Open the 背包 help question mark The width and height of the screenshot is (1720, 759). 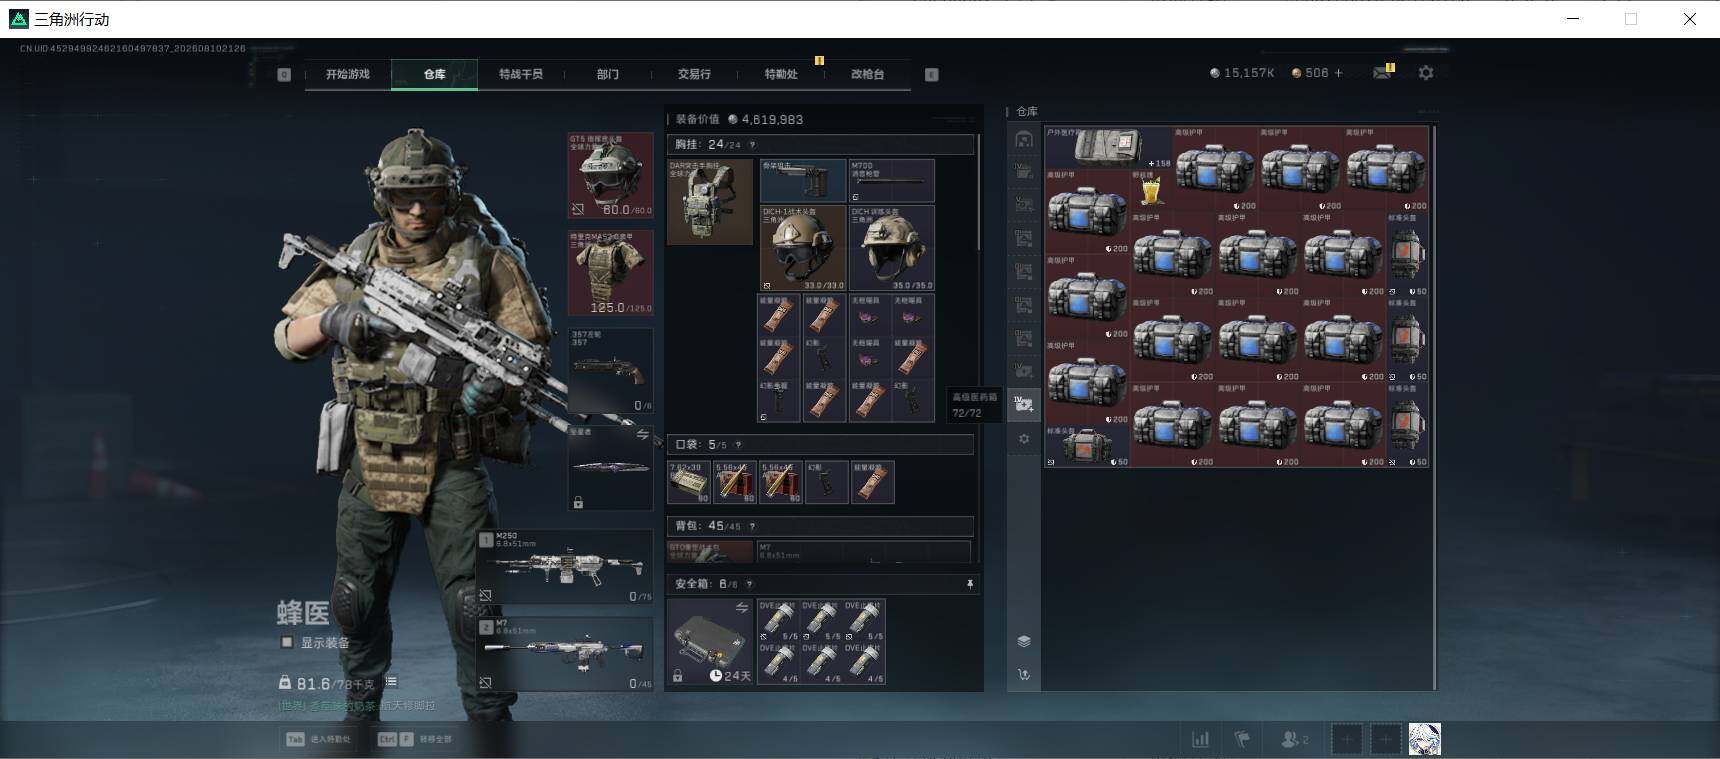pos(752,526)
